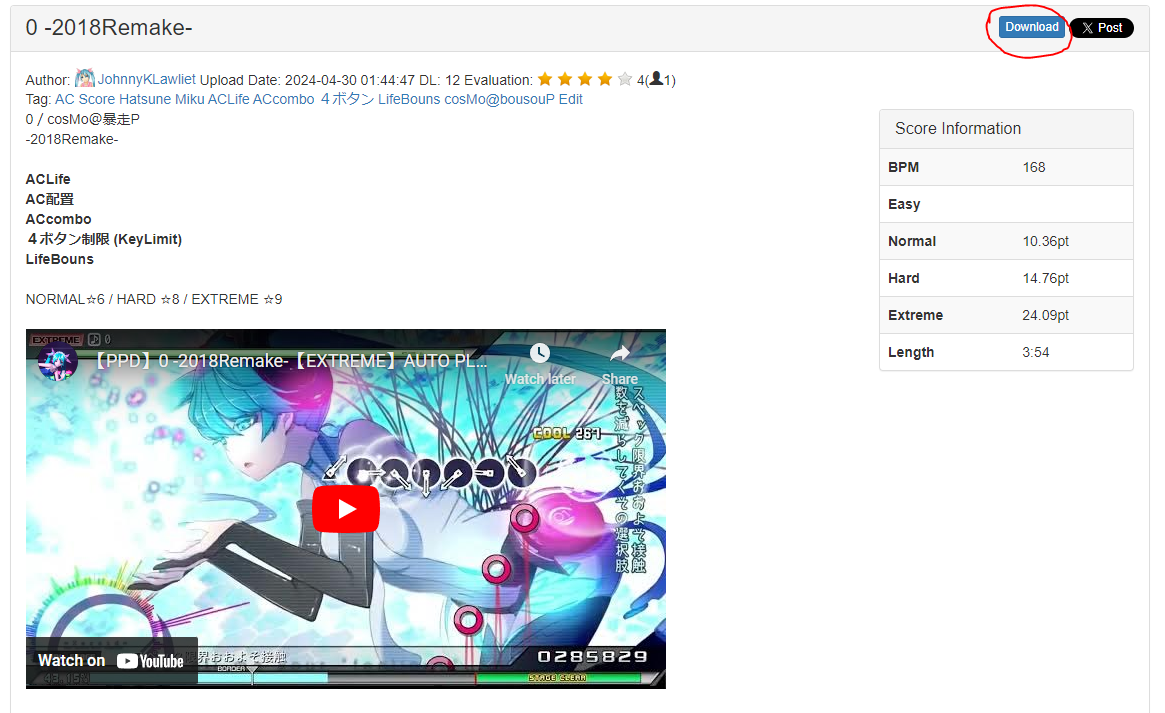
Task: Rate with the first gold star
Action: point(545,79)
